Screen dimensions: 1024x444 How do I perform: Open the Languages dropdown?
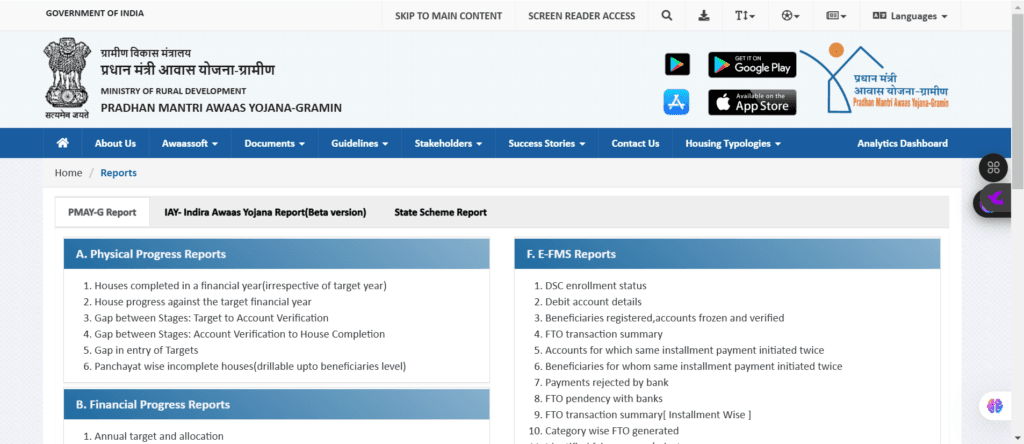(910, 16)
